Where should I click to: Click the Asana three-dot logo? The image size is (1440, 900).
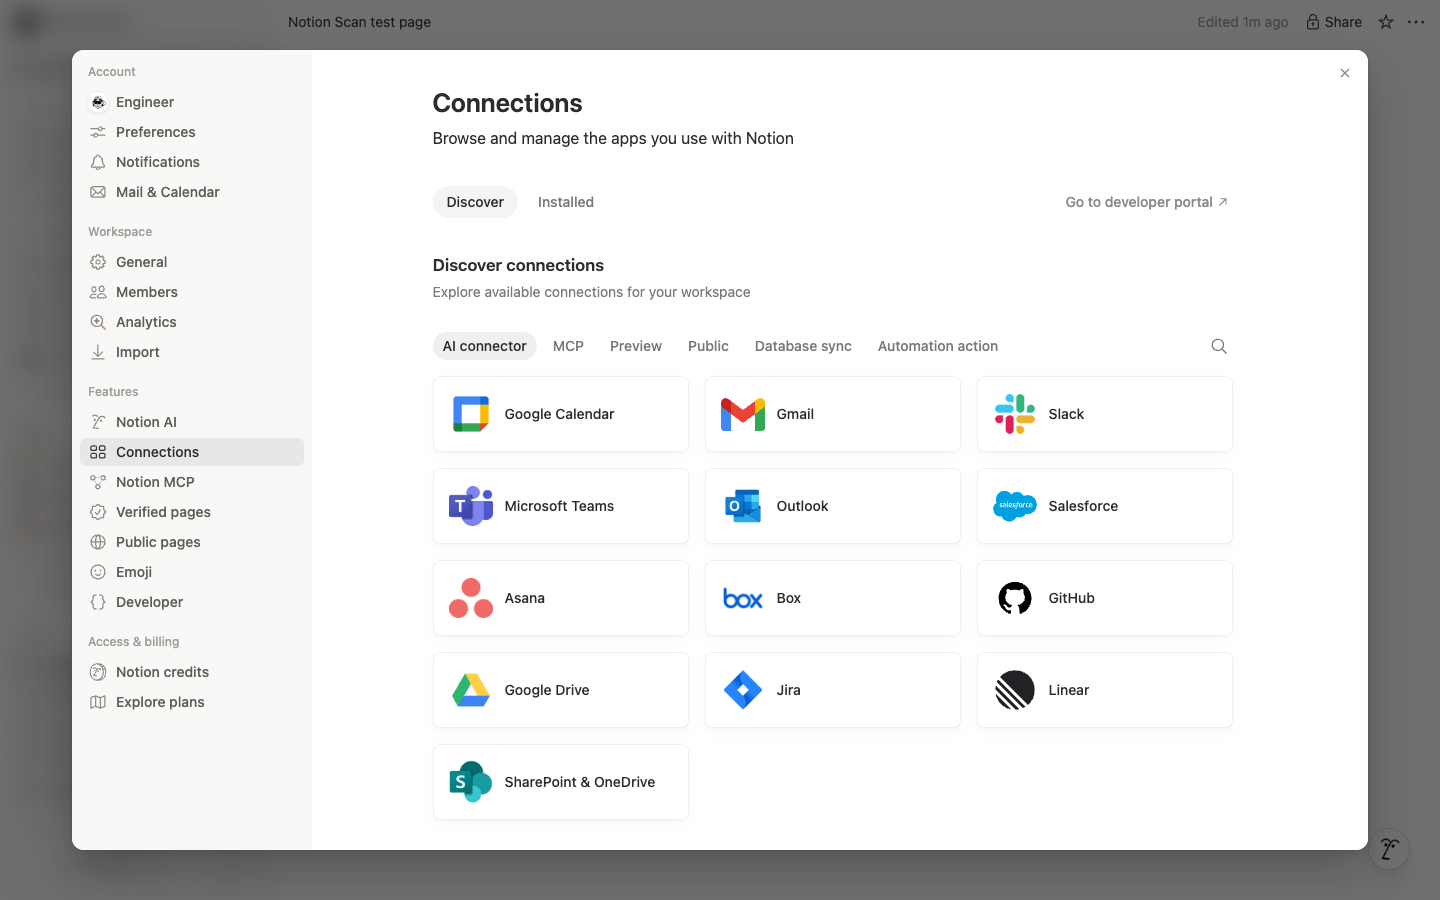[x=471, y=598]
